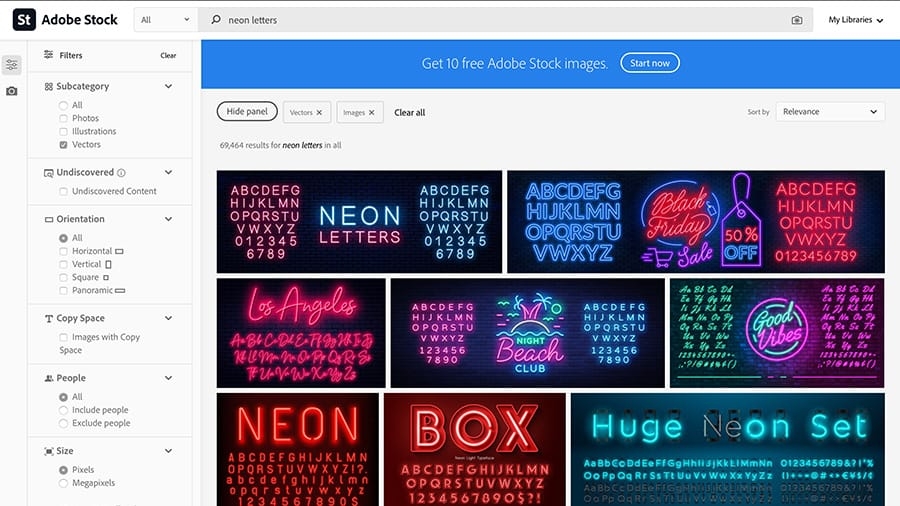Screen dimensions: 900x506
Task: Open the Black Friday Sale neon thumbnail
Action: click(696, 221)
